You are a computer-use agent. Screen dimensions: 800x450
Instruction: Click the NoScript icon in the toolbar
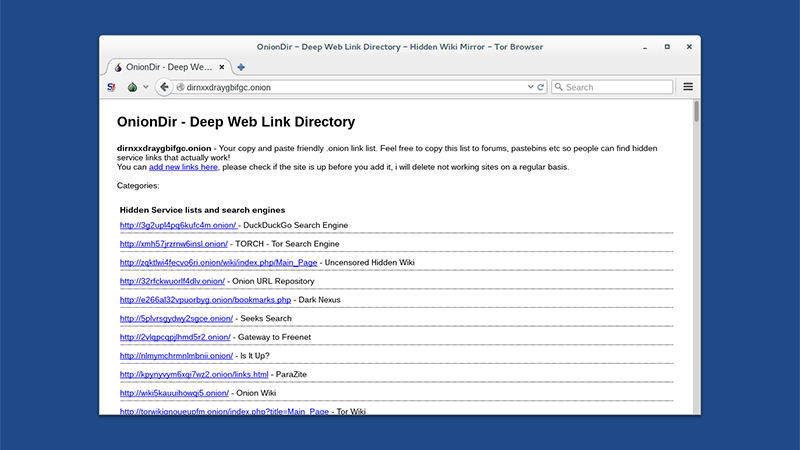click(x=112, y=87)
